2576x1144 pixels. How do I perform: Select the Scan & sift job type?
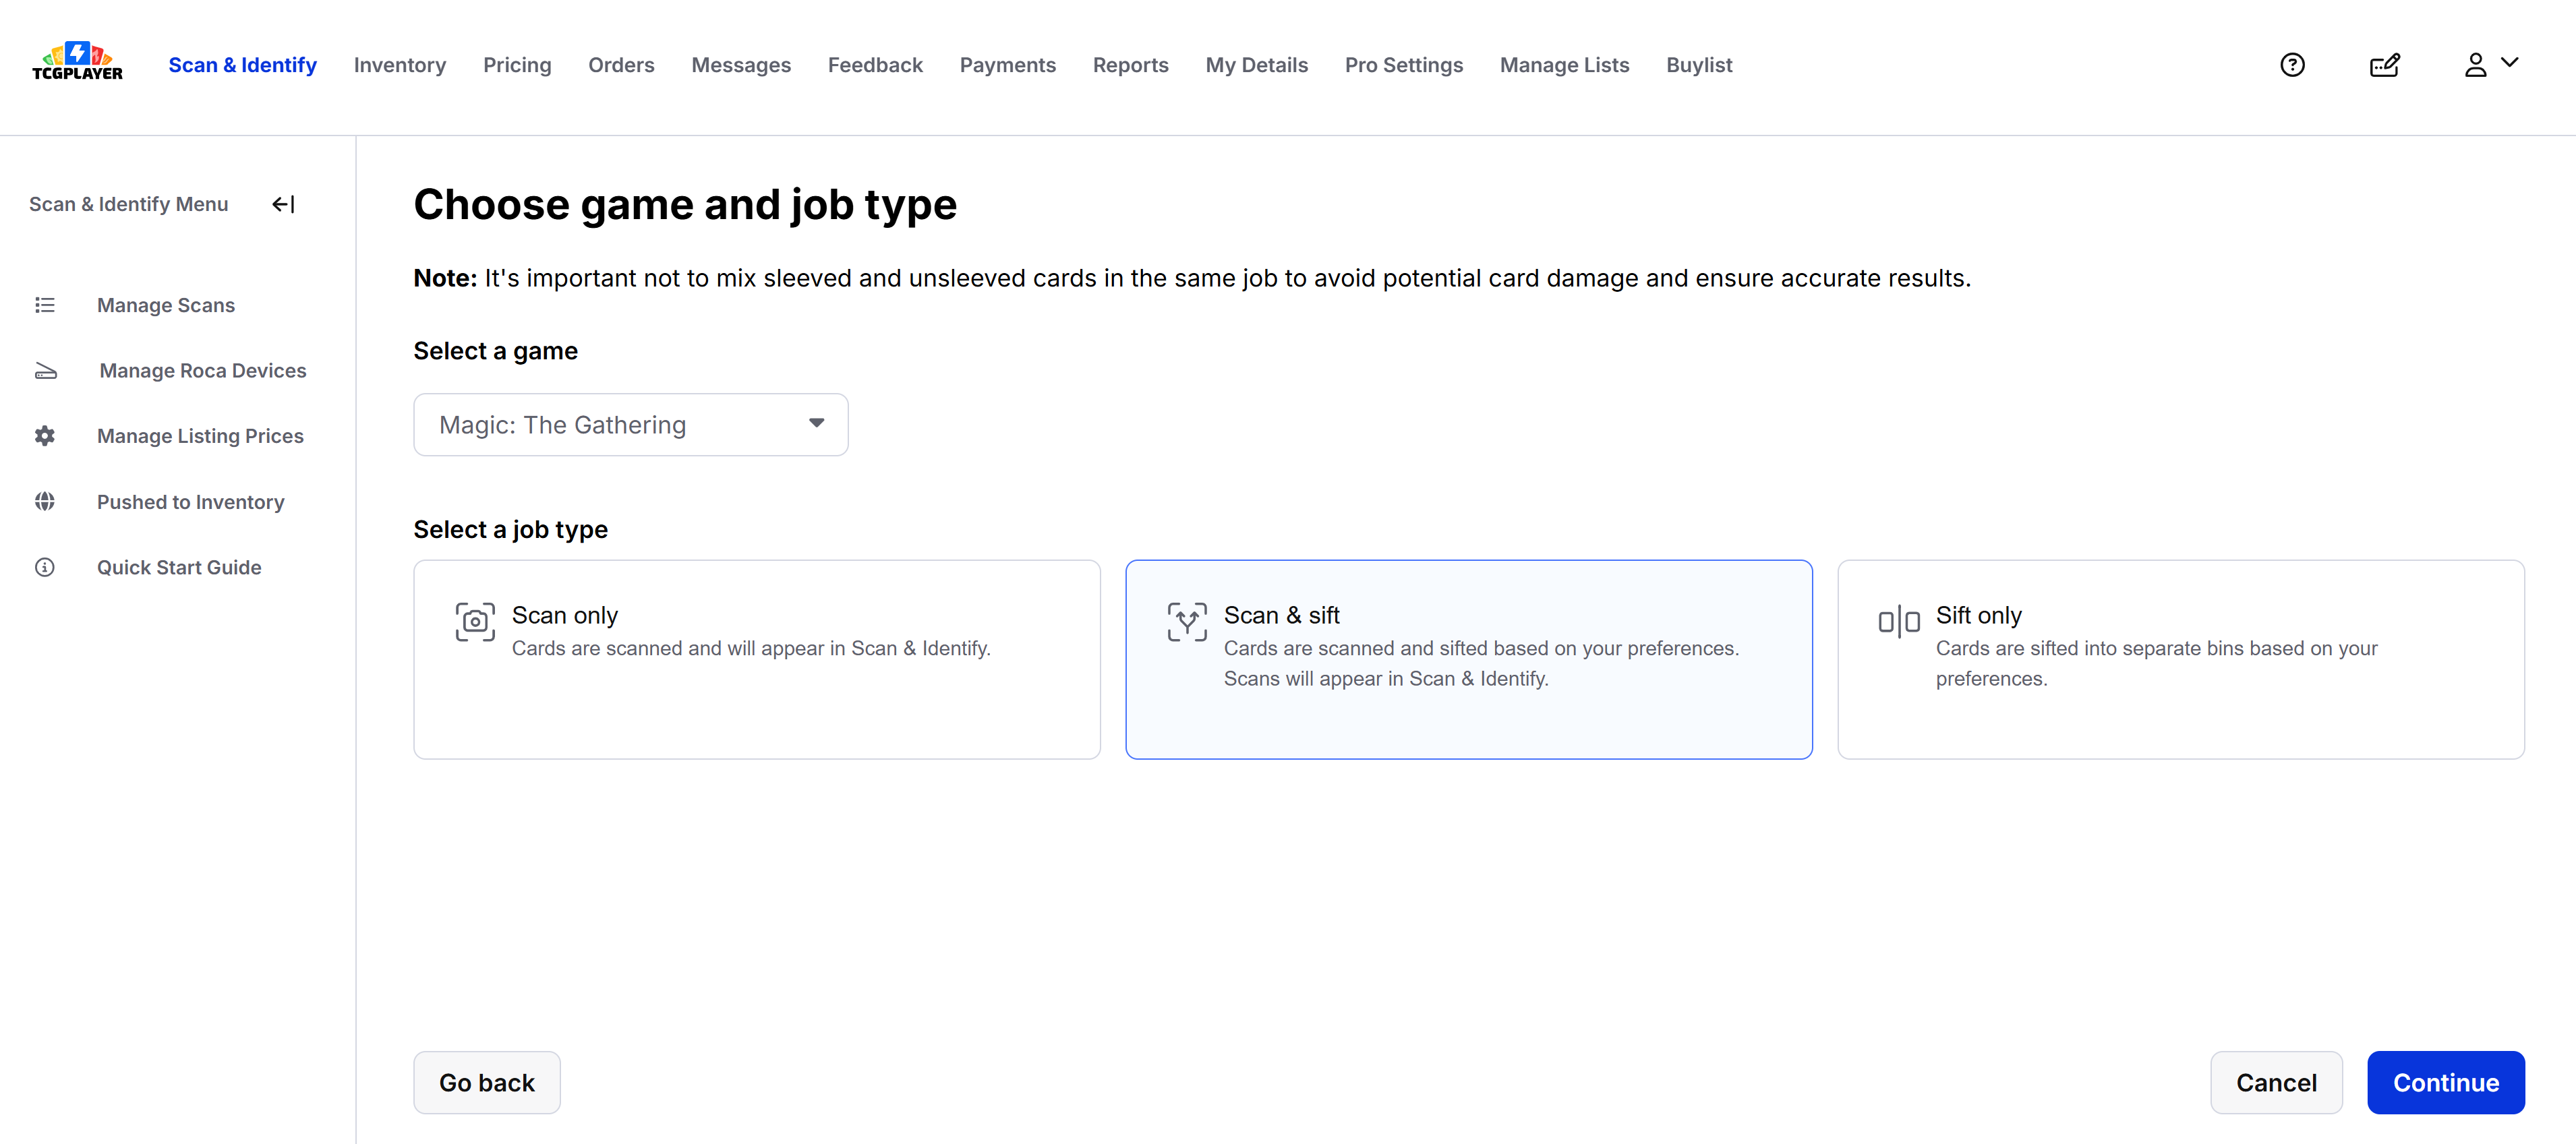[x=1468, y=659]
